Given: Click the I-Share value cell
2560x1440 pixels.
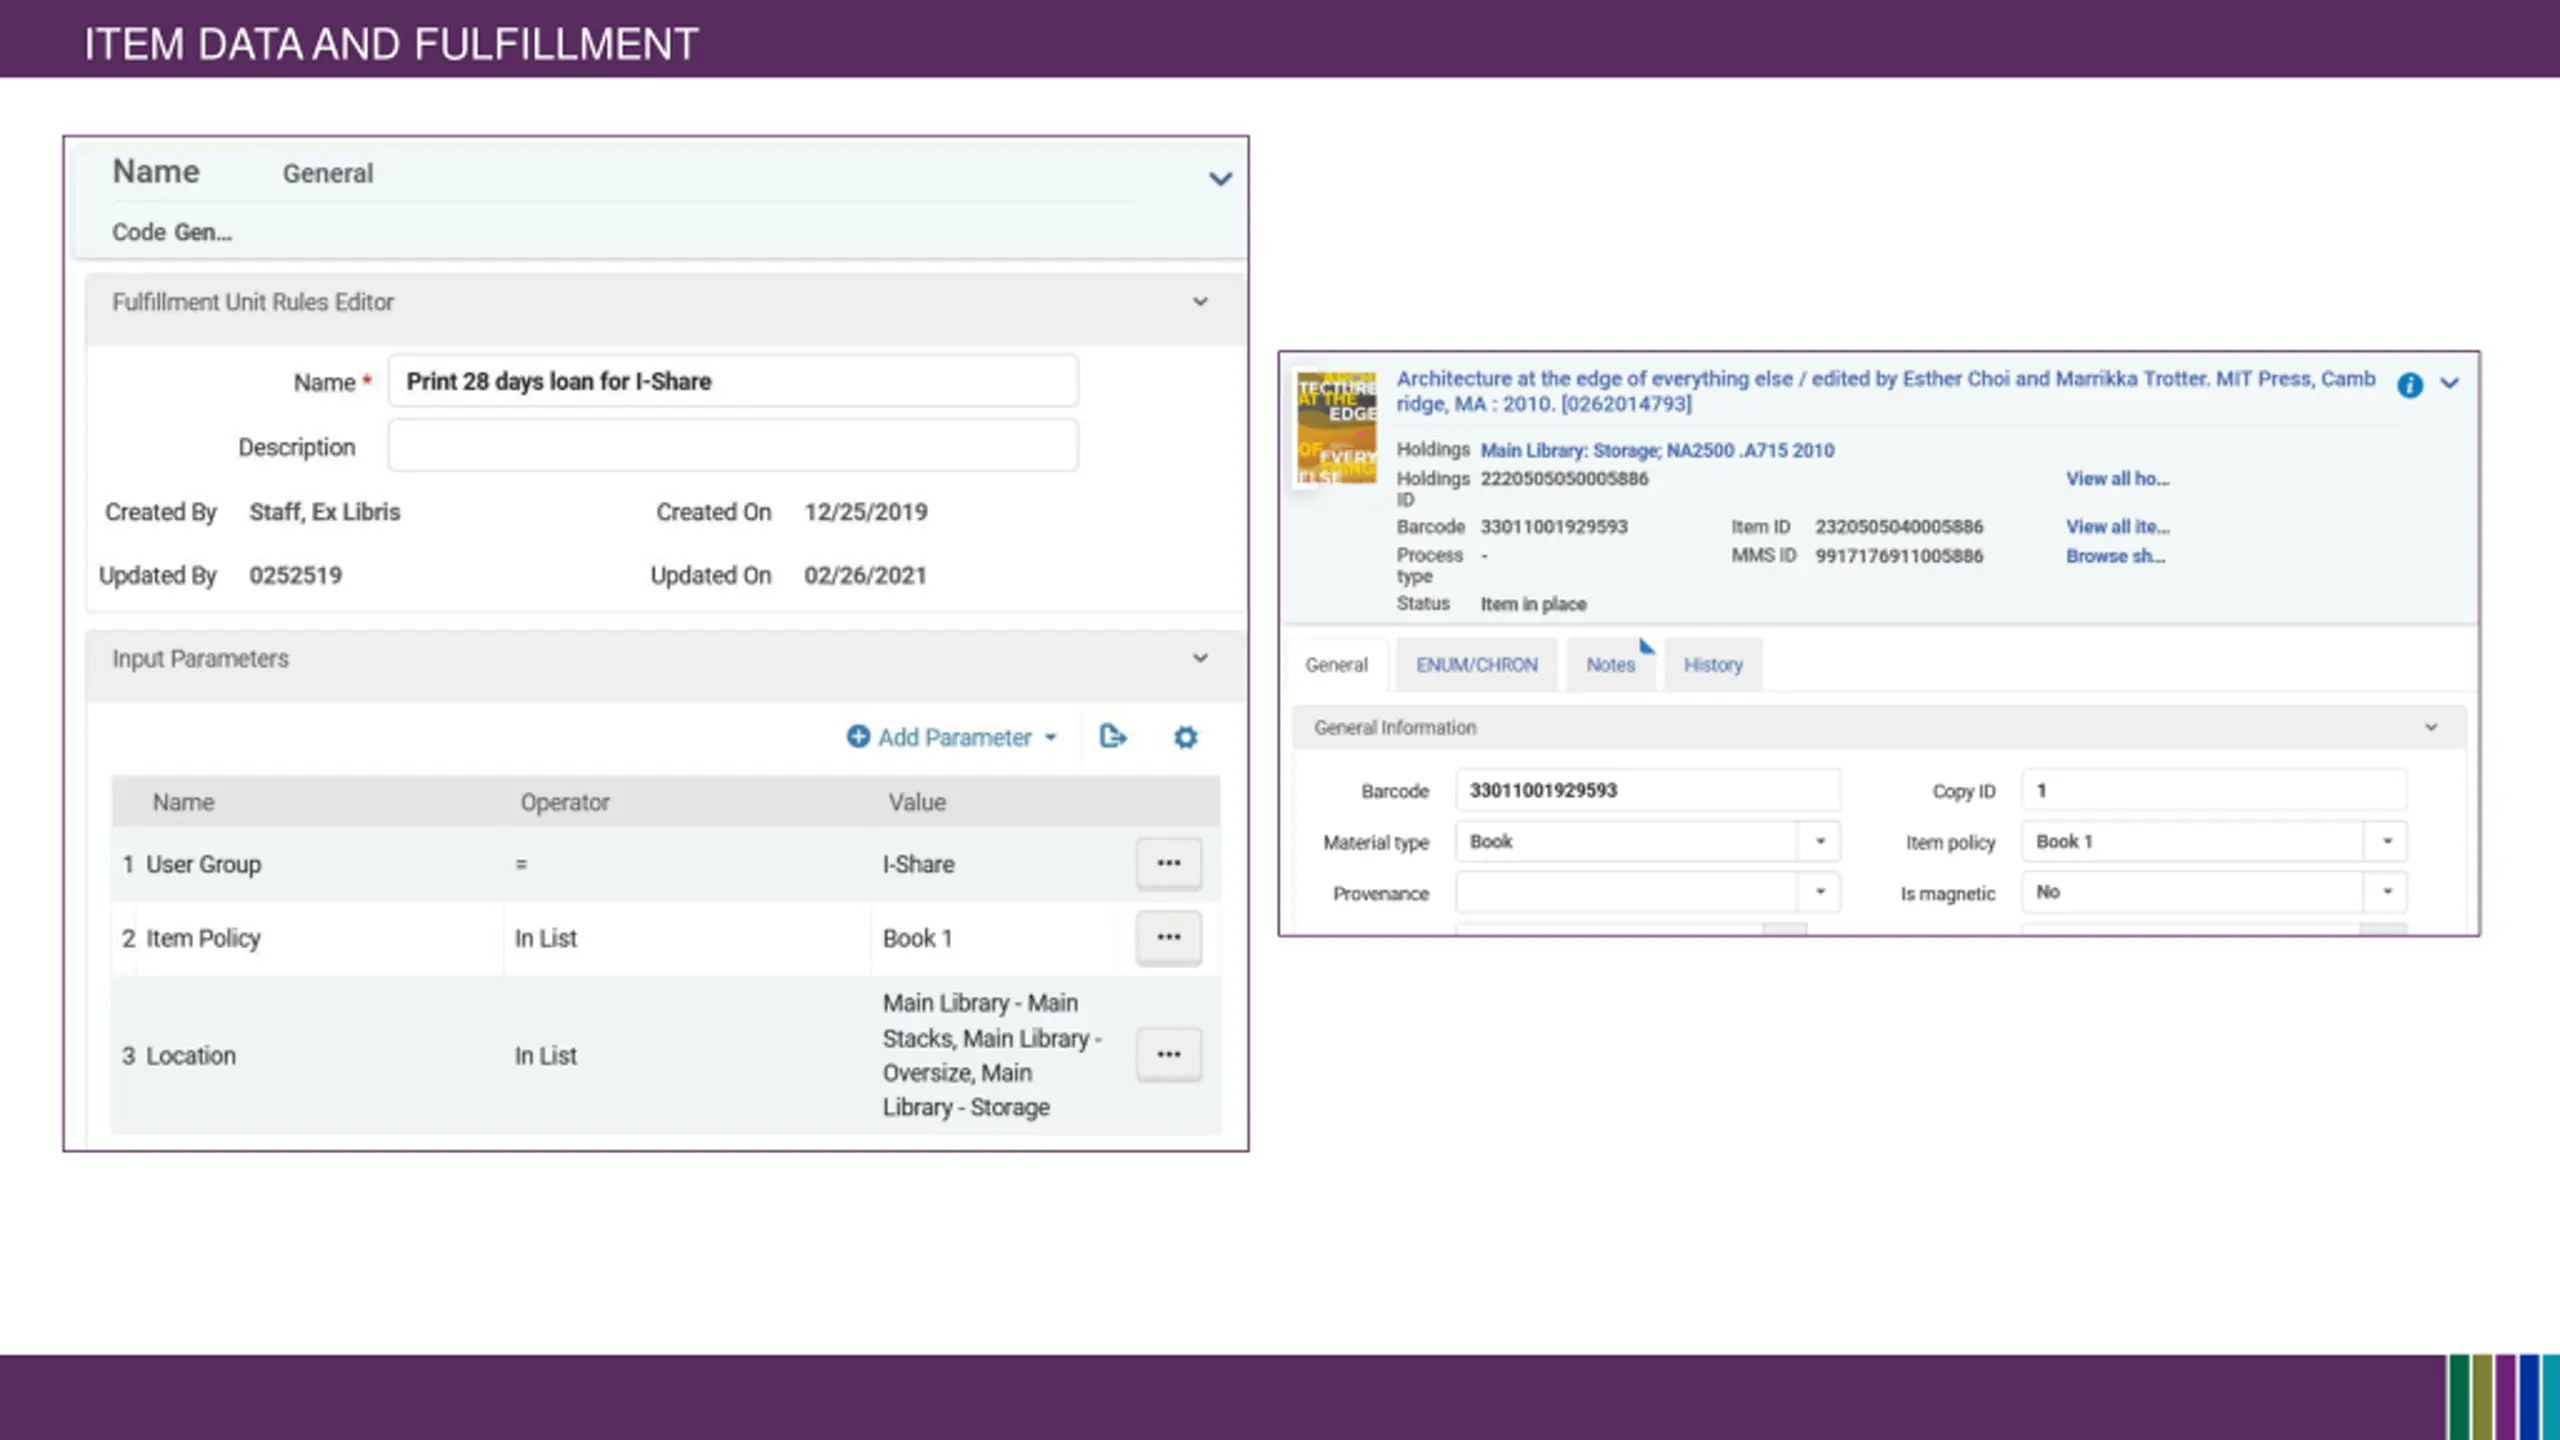Looking at the screenshot, I should 918,864.
